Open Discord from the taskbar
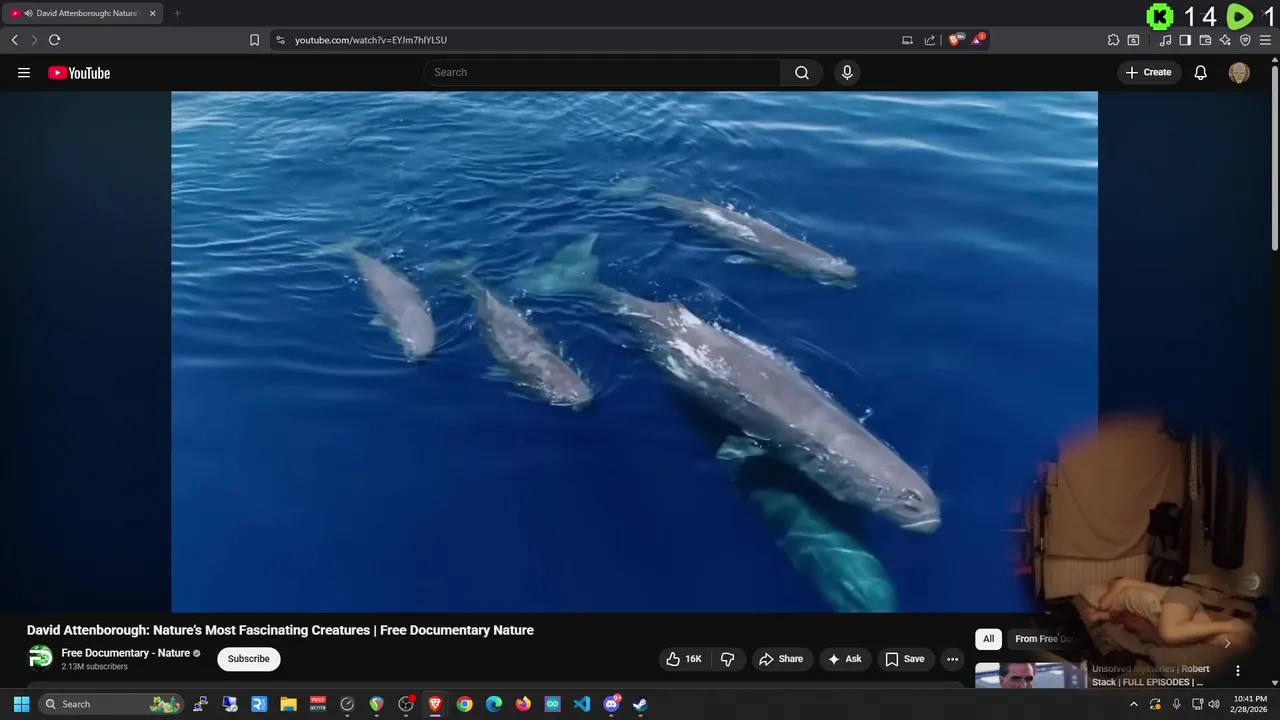1280x720 pixels. (x=611, y=704)
